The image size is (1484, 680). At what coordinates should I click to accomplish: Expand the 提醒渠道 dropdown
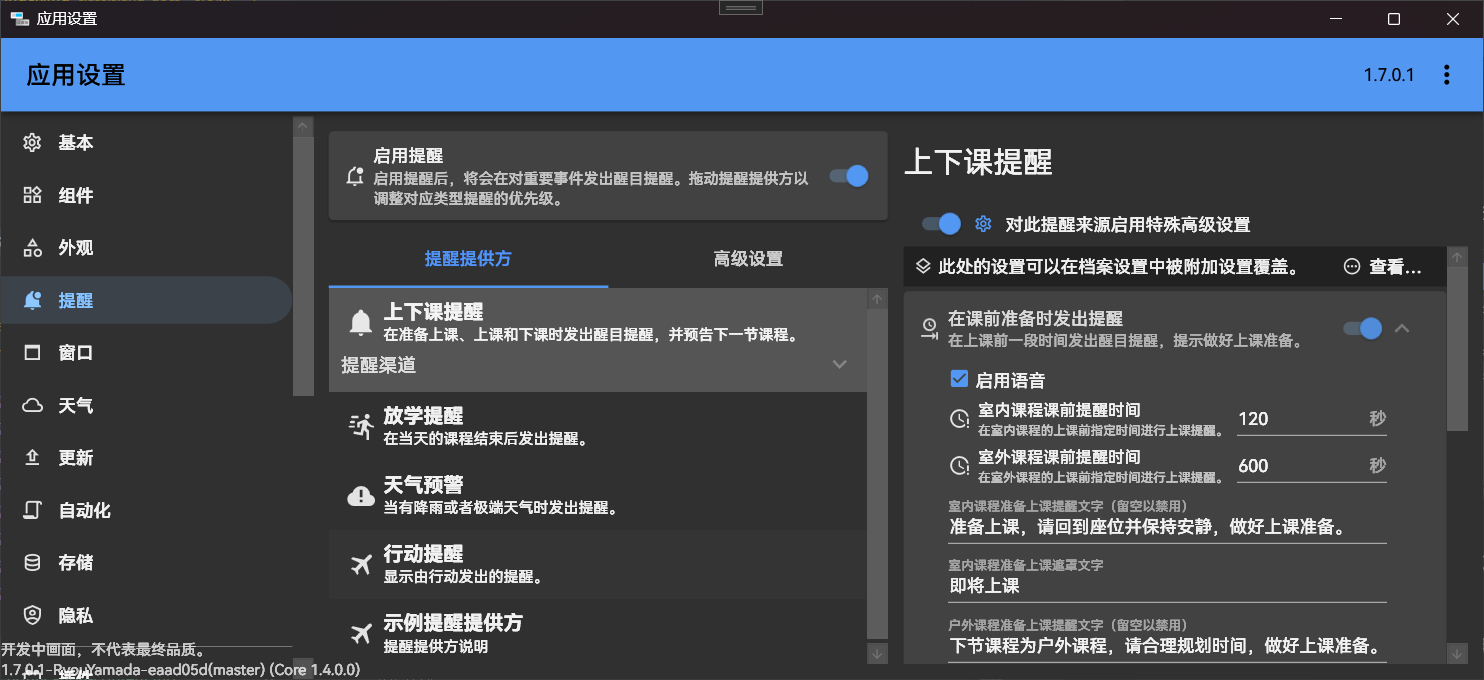[838, 364]
